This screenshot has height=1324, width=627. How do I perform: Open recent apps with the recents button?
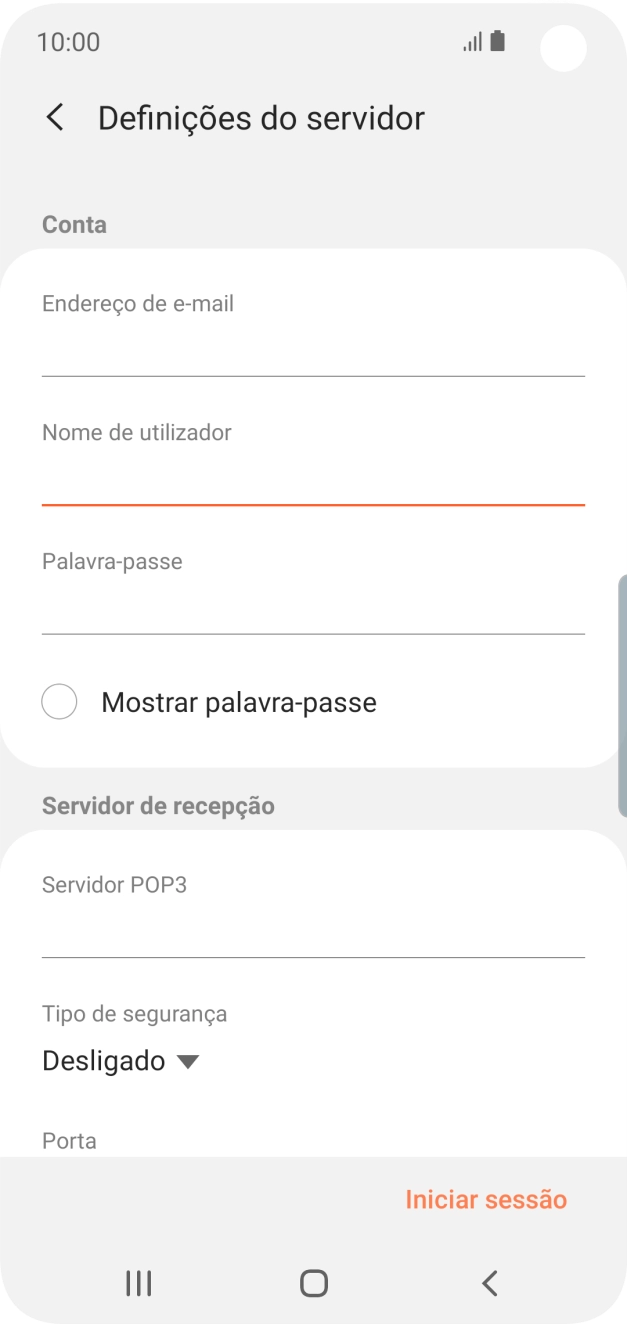[x=137, y=1282]
